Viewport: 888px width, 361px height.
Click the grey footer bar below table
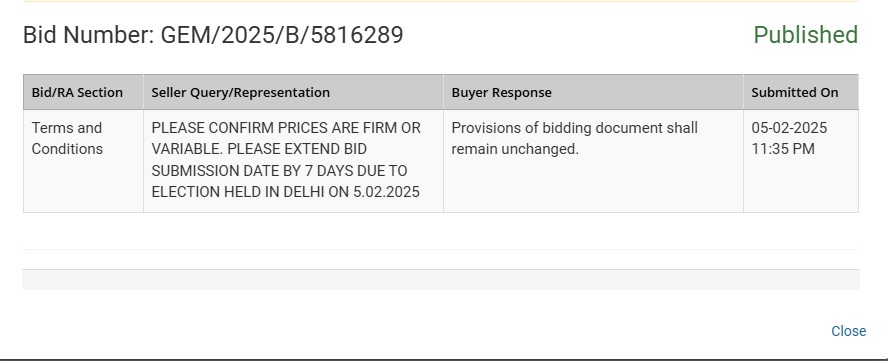click(441, 279)
